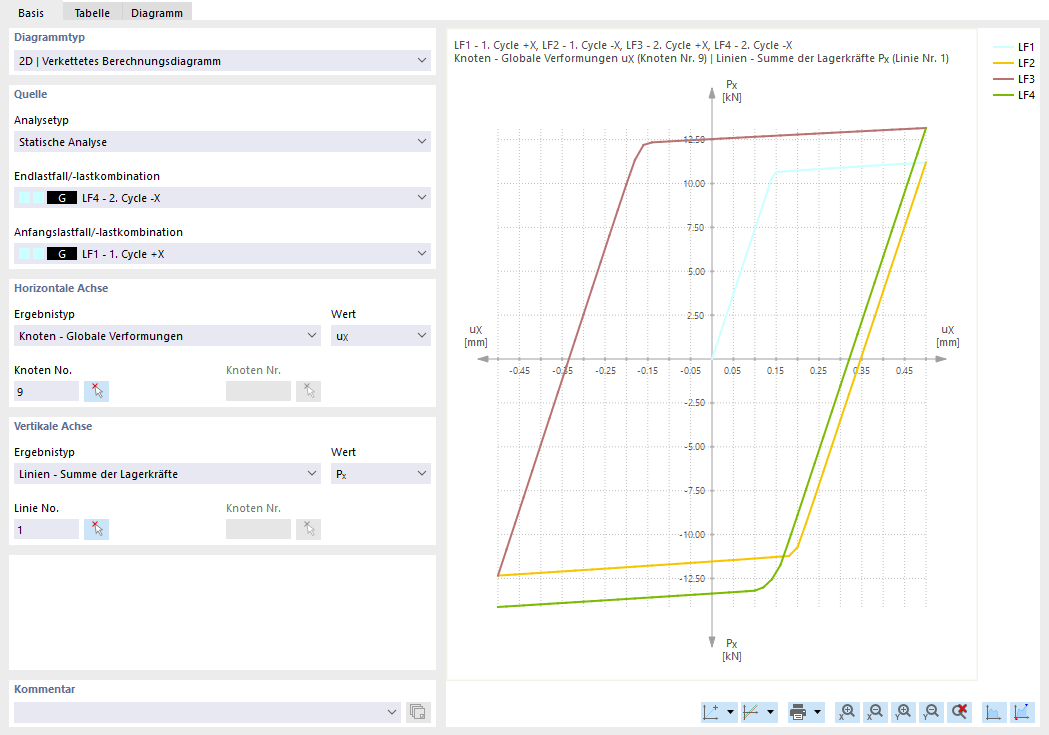Reset zoom with red X magnifier

pyautogui.click(x=959, y=712)
